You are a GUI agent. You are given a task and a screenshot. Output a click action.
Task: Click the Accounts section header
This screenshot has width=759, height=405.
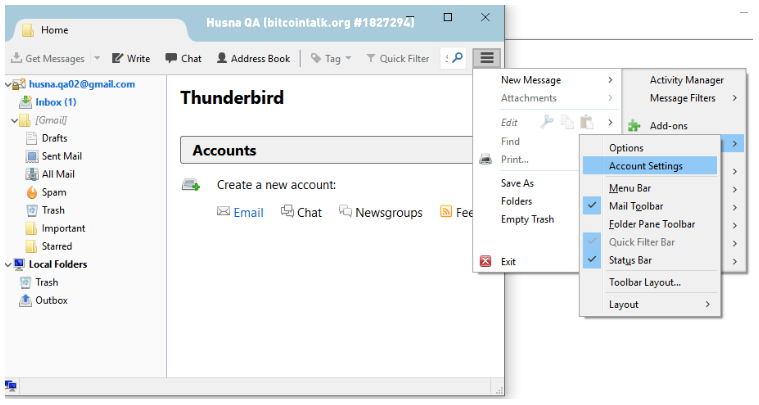click(327, 150)
